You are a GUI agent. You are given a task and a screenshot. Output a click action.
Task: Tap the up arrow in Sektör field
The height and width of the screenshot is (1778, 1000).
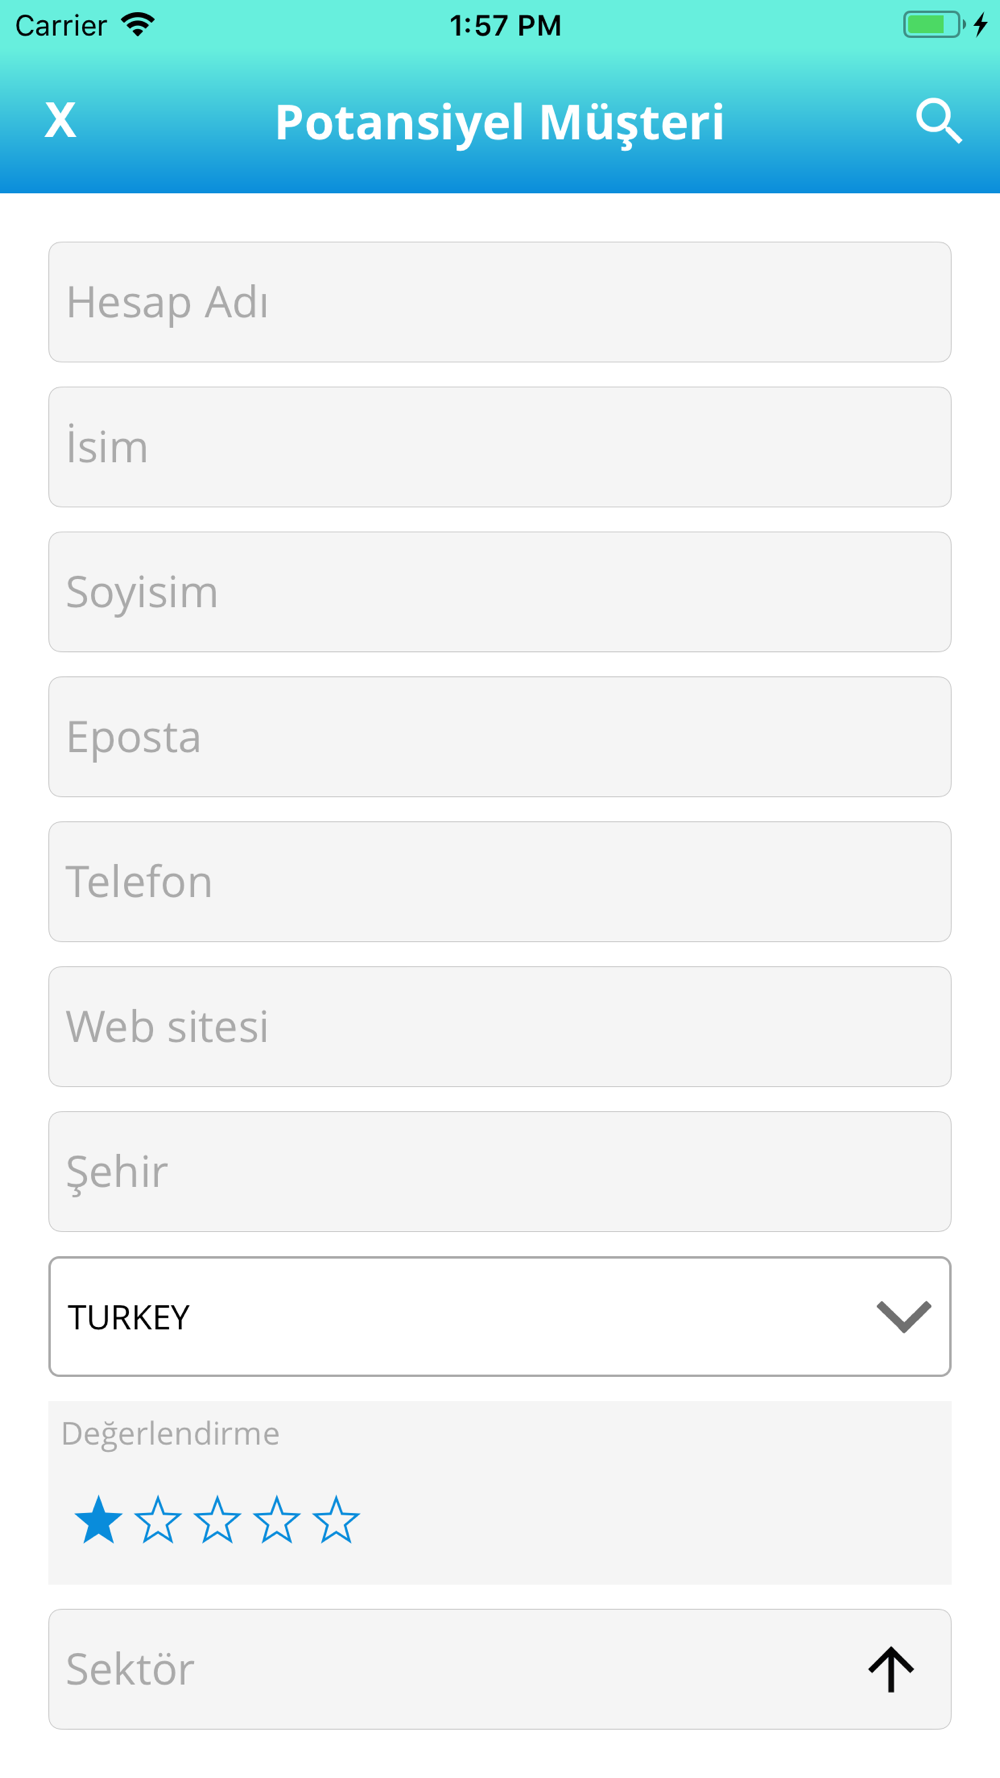[x=891, y=1669]
